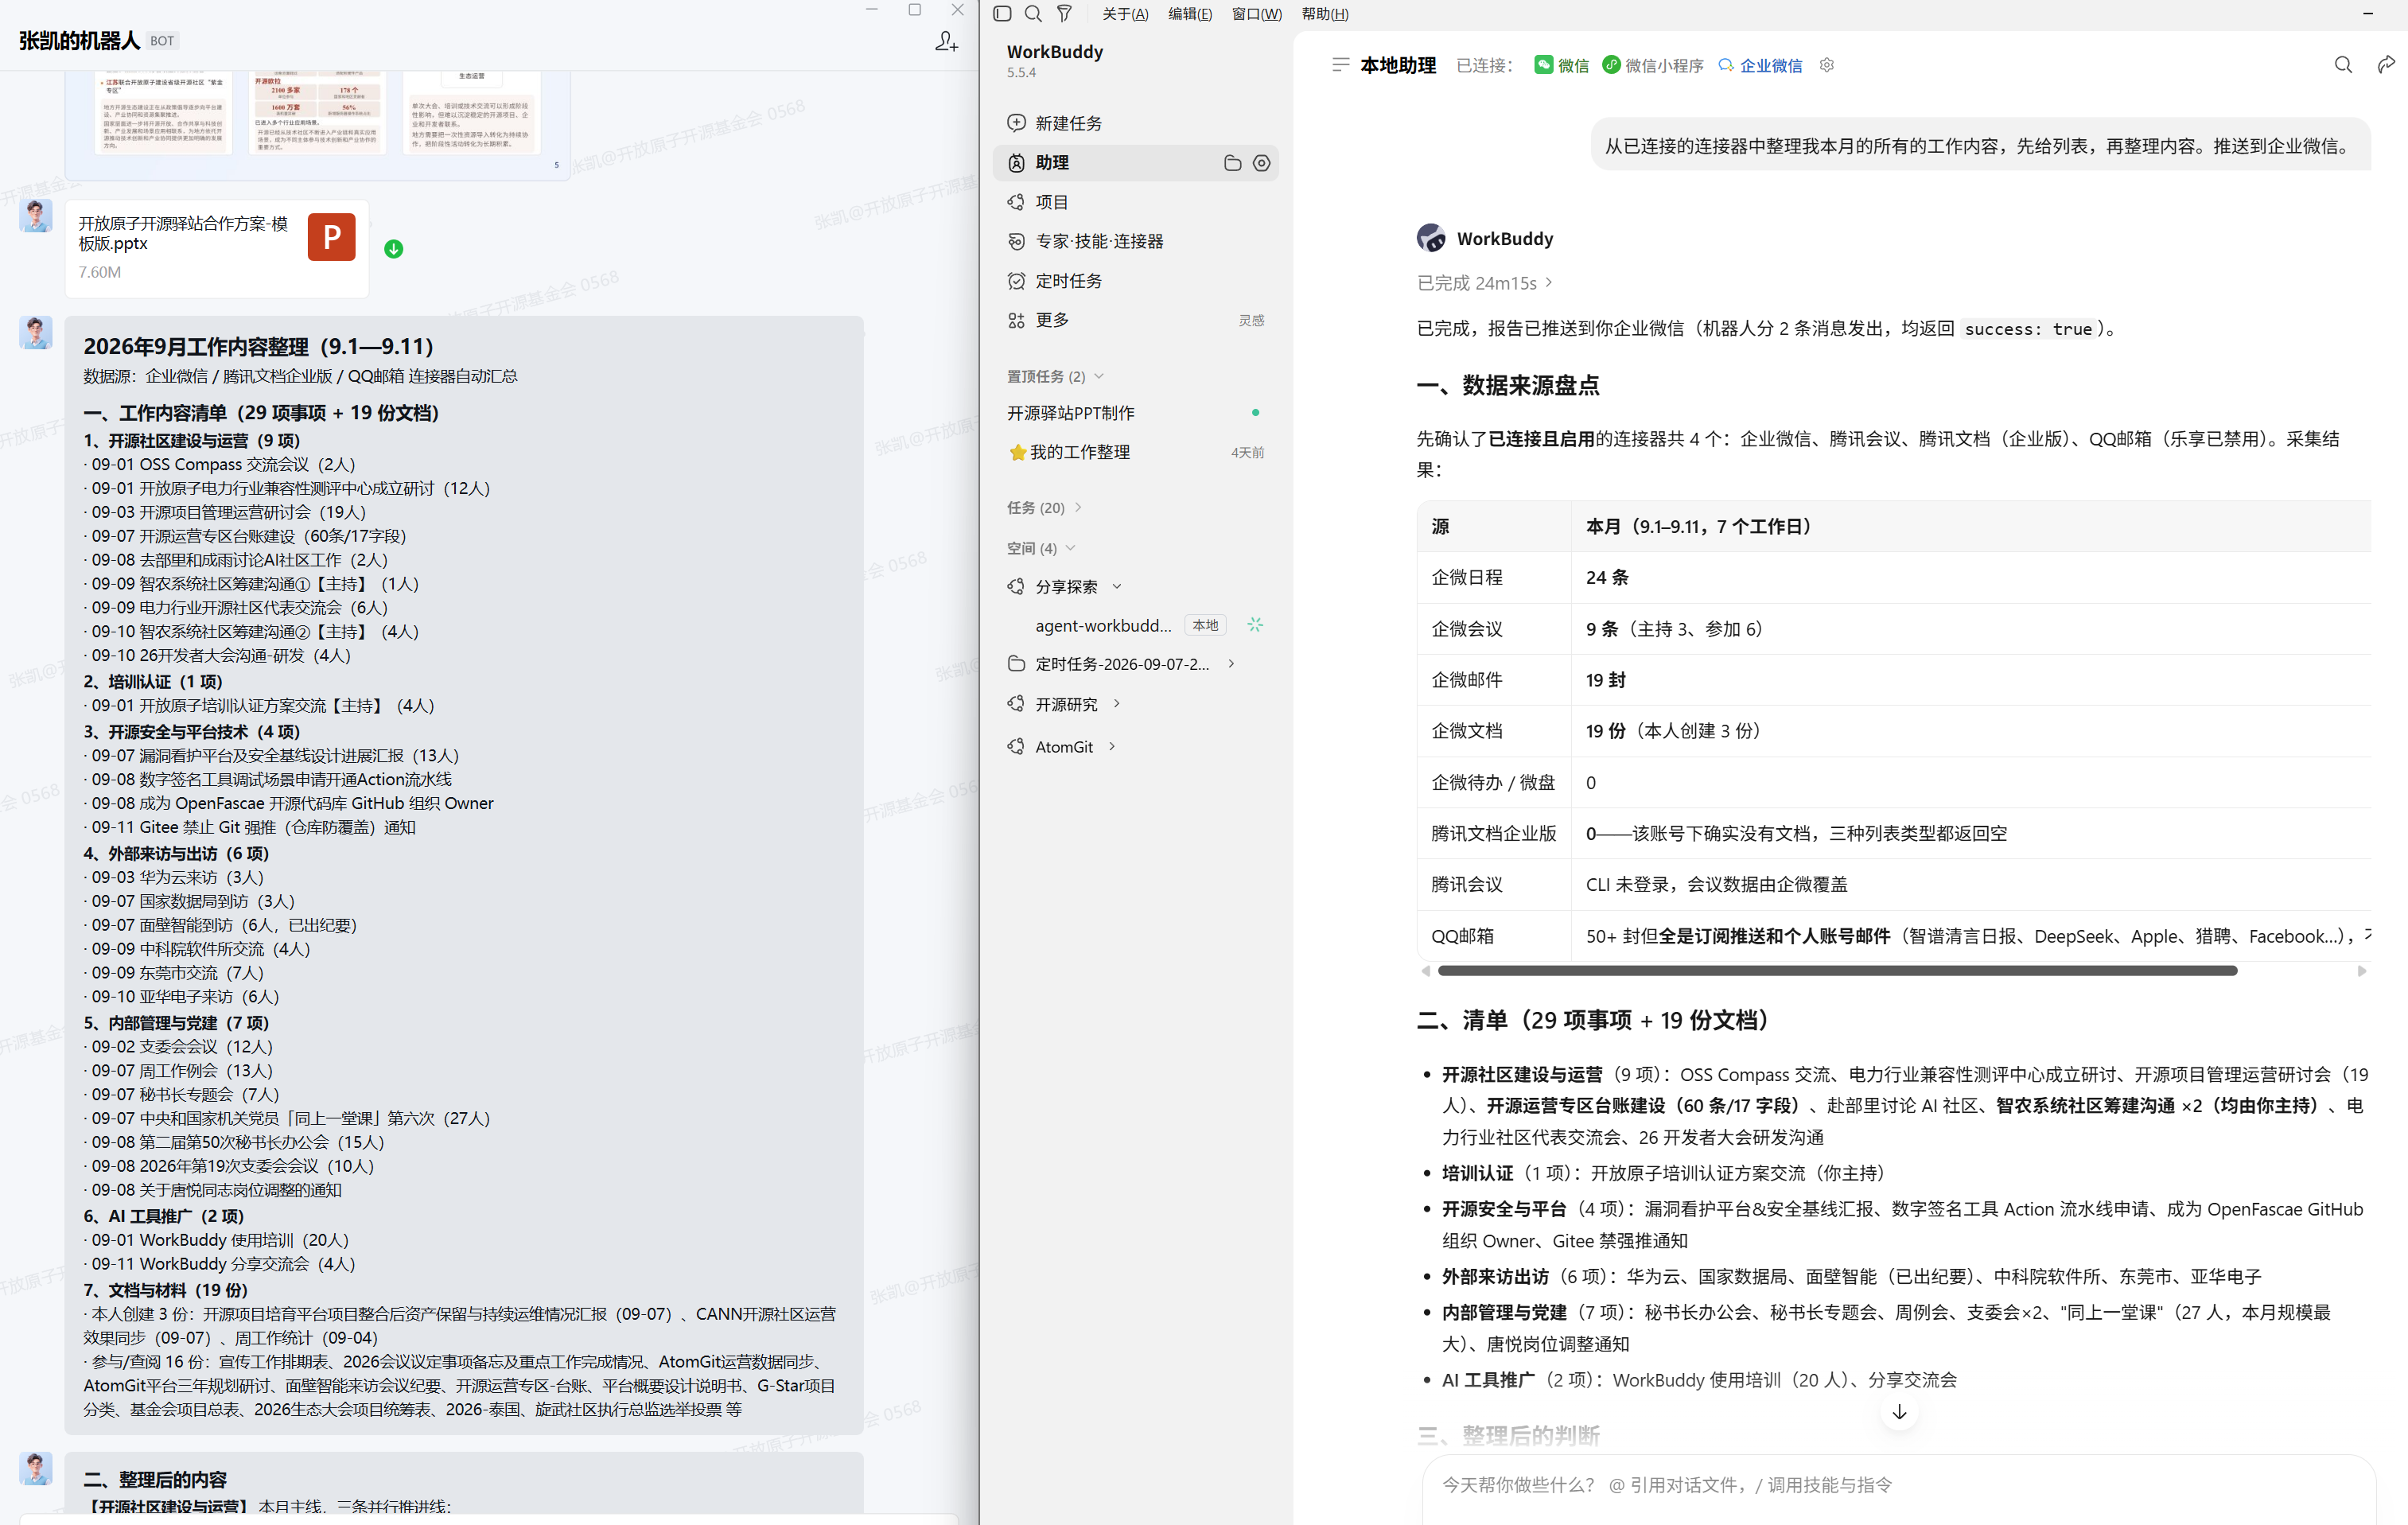Open connector settings gear beside 企业微信
This screenshot has width=2408, height=1525.
click(x=1826, y=65)
